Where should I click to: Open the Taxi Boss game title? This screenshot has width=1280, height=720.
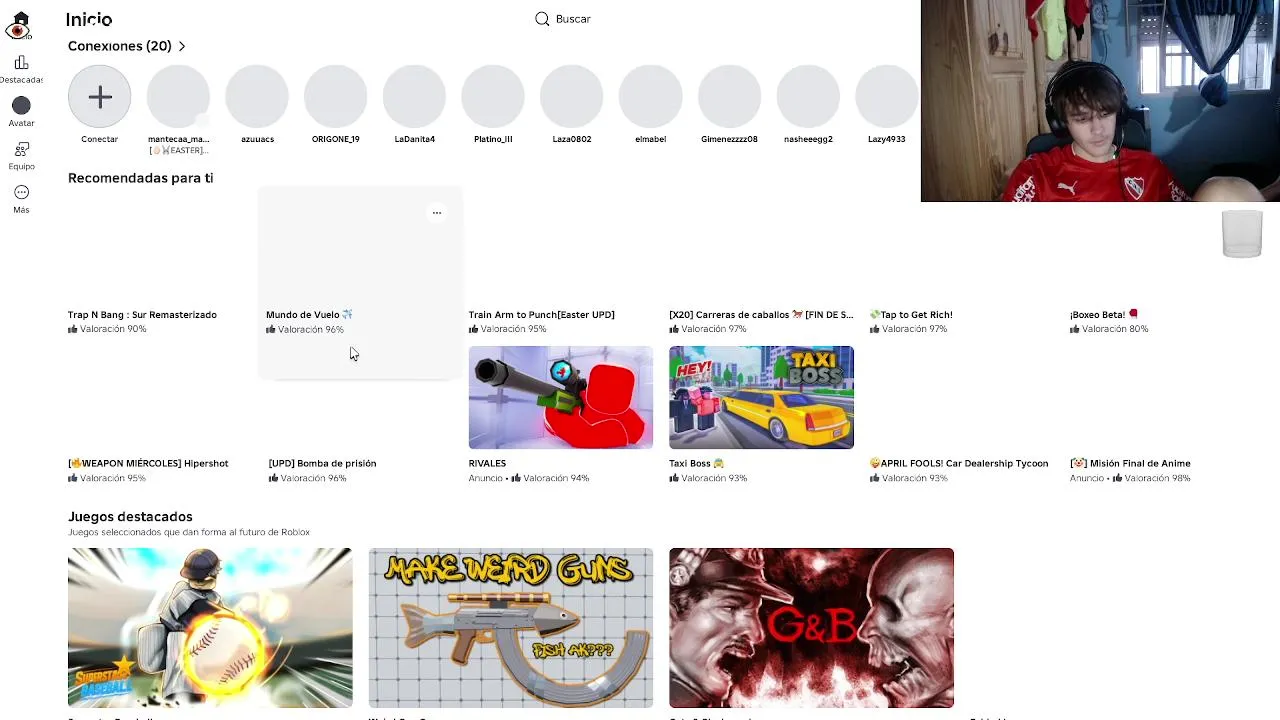[x=696, y=464]
